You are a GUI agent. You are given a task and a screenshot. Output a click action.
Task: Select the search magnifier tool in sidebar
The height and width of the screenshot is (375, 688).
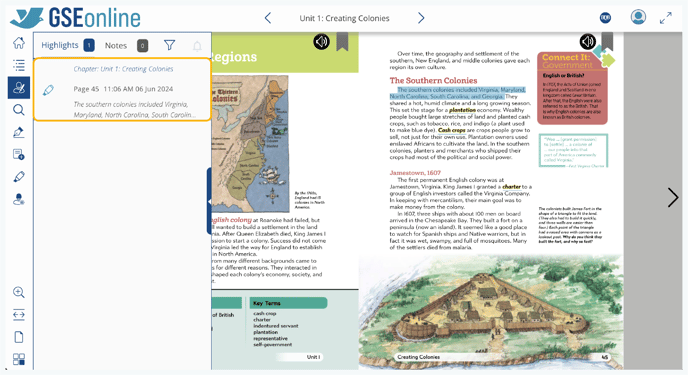click(x=19, y=110)
